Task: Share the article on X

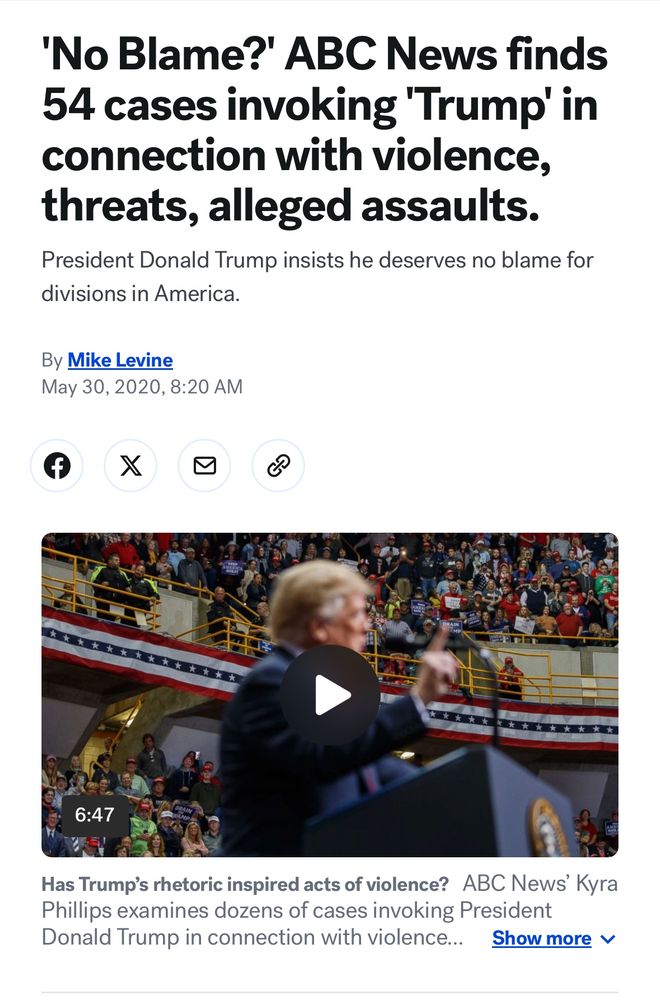Action: [131, 466]
